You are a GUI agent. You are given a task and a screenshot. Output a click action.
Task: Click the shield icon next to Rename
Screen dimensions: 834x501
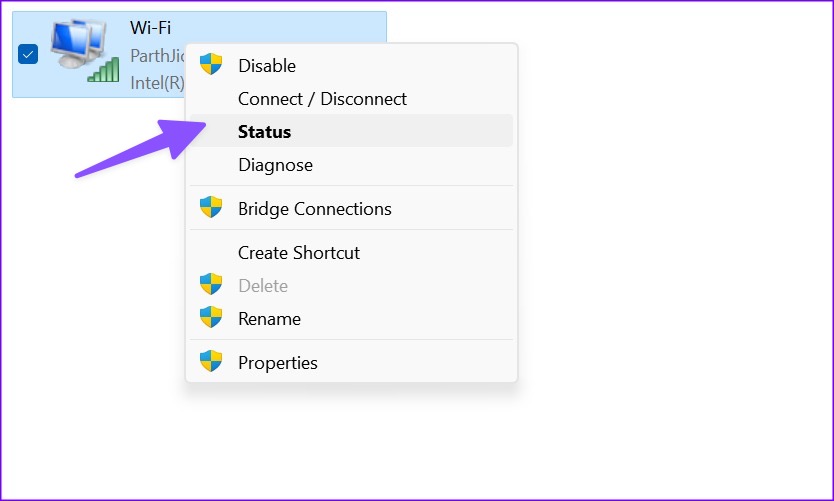pyautogui.click(x=211, y=318)
